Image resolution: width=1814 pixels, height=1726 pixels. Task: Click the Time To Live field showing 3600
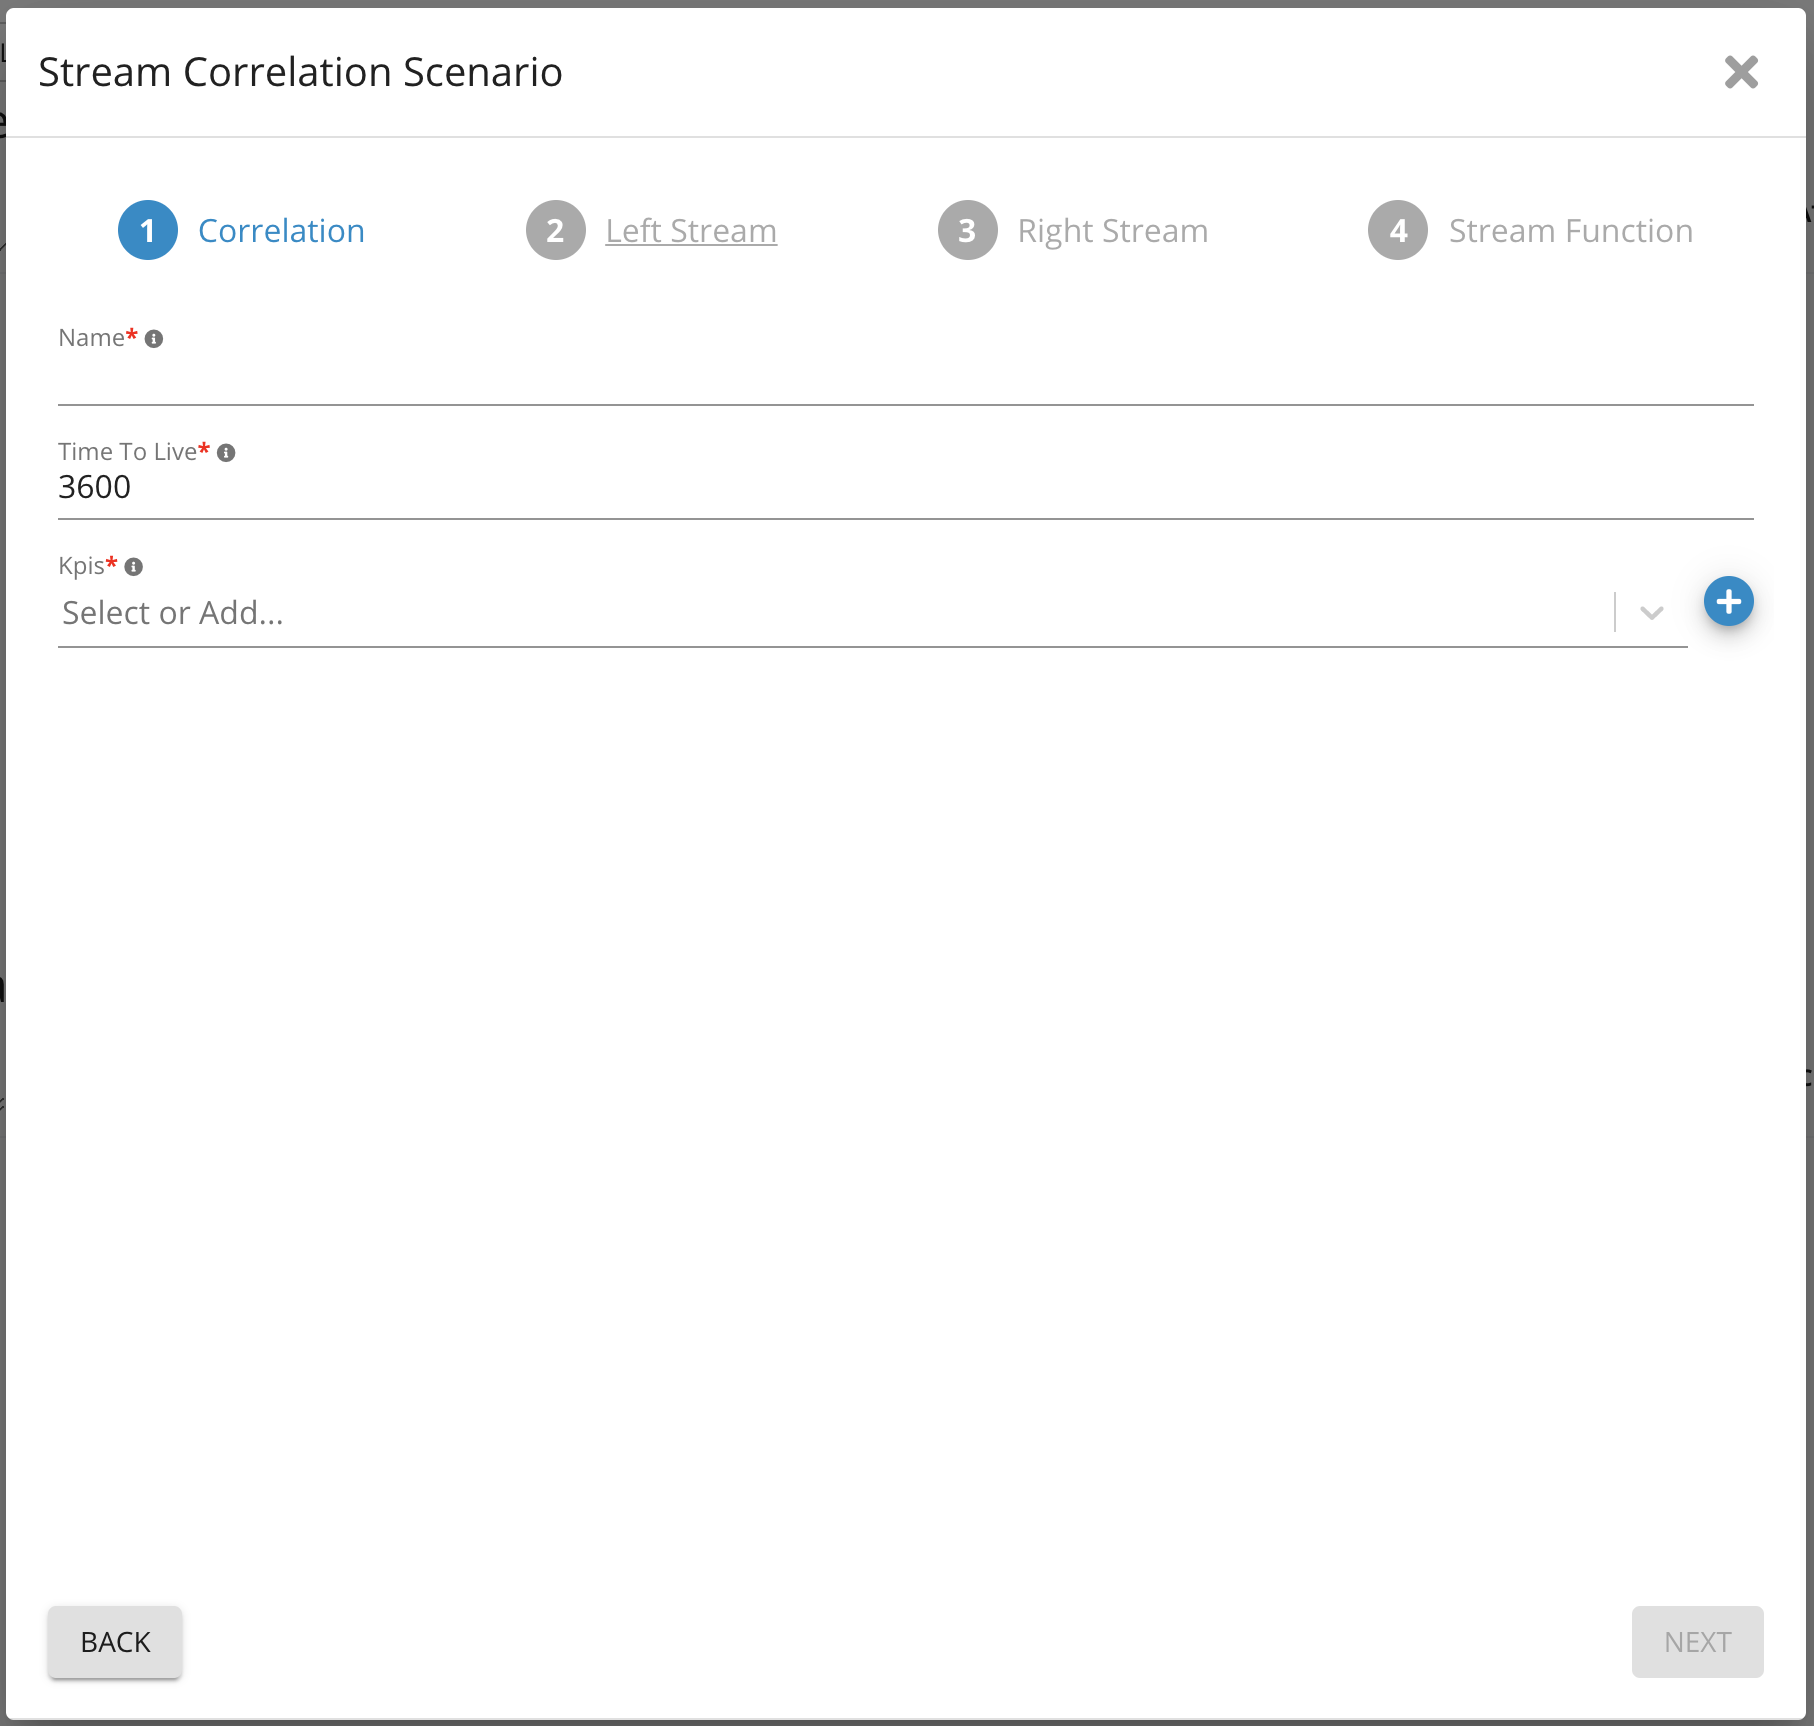click(905, 488)
